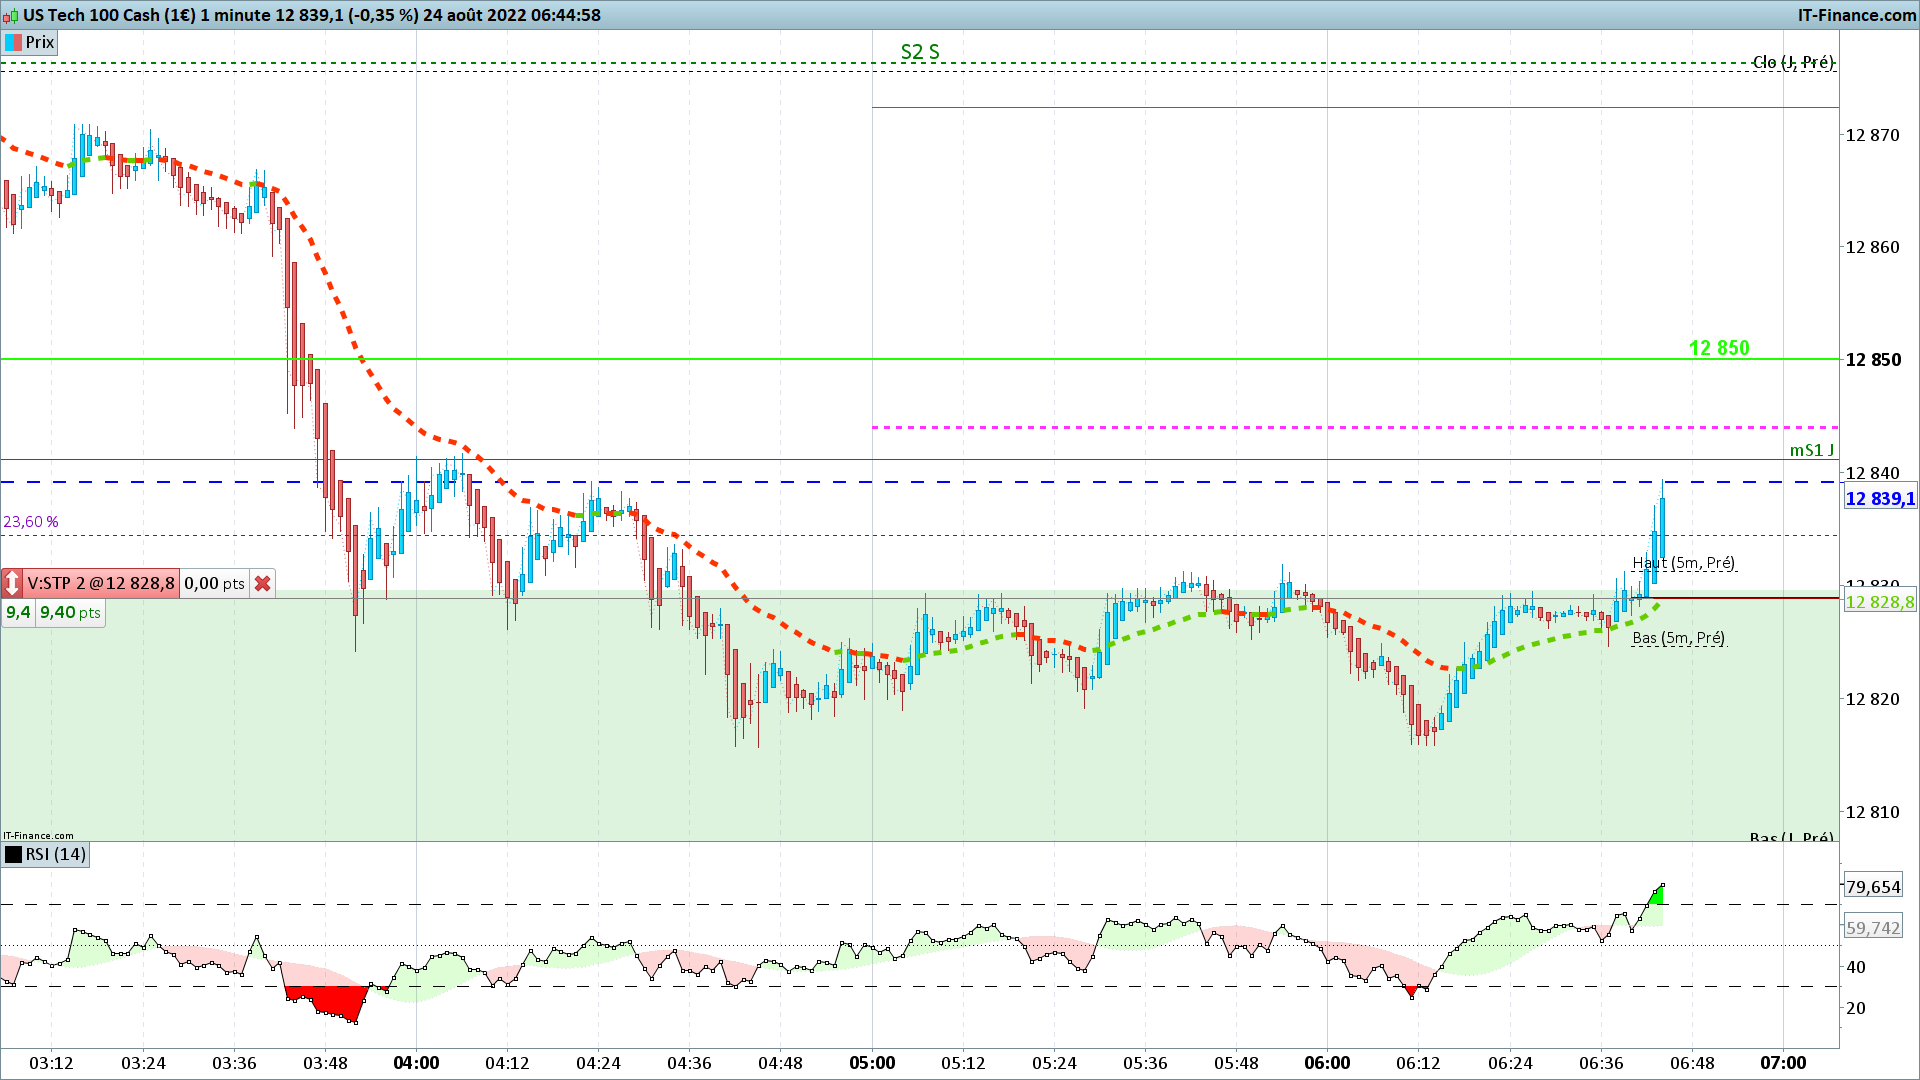Click the 0,00 pts distance field
This screenshot has height=1080, width=1920.
214,583
